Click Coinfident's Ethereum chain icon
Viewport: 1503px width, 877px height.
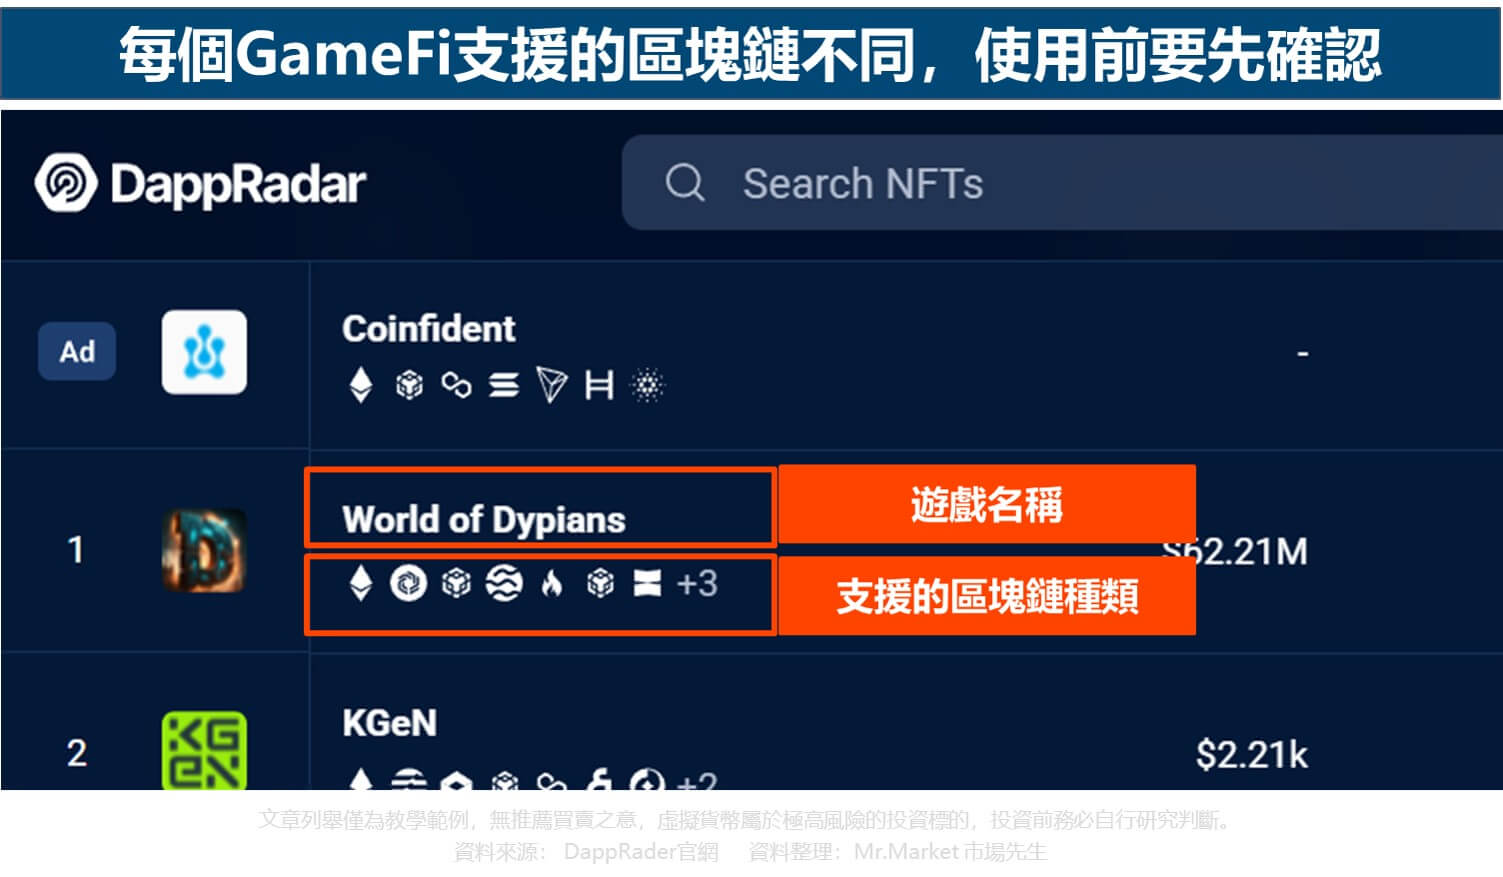coord(361,385)
